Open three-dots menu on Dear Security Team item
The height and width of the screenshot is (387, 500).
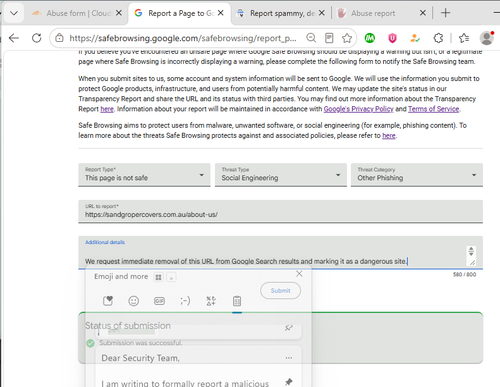pos(289,358)
